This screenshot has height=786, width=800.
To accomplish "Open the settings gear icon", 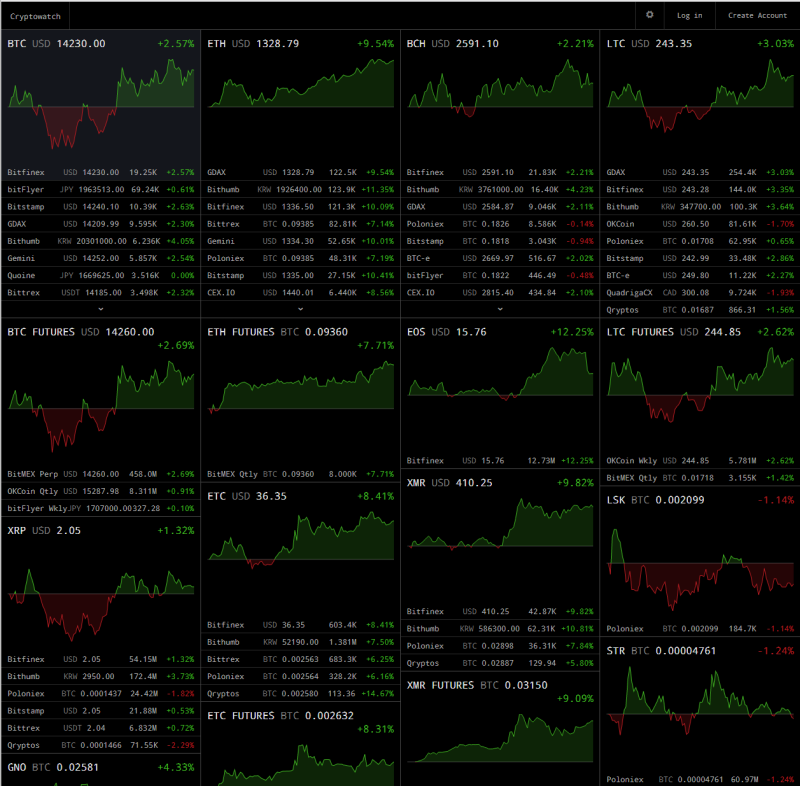I will coord(649,15).
